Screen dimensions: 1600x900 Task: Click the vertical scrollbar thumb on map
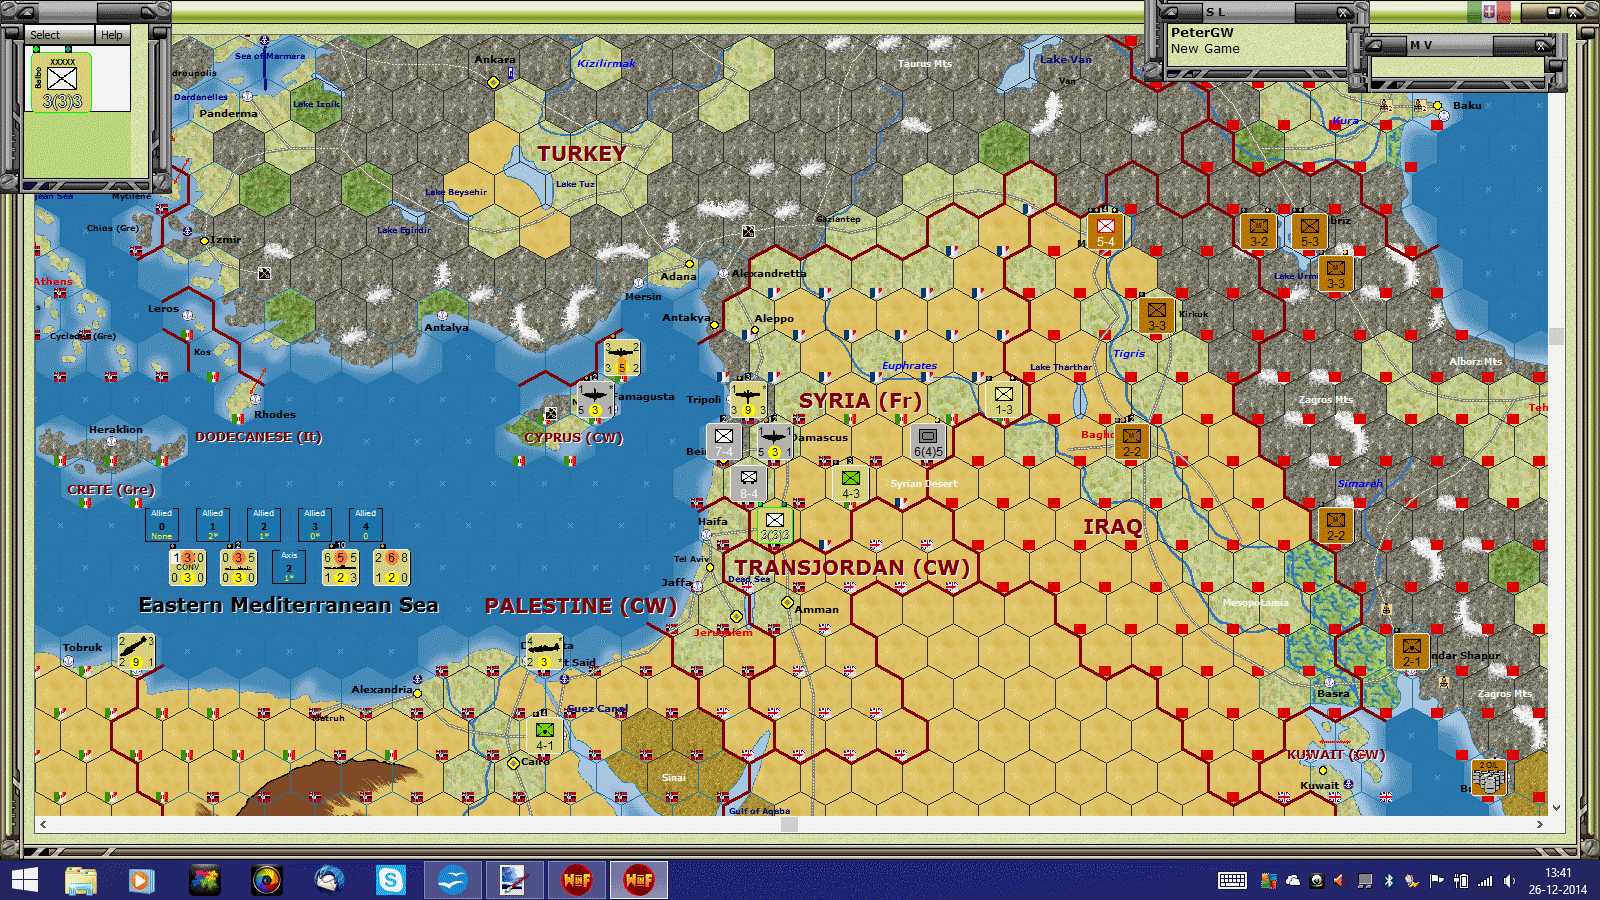point(1556,336)
